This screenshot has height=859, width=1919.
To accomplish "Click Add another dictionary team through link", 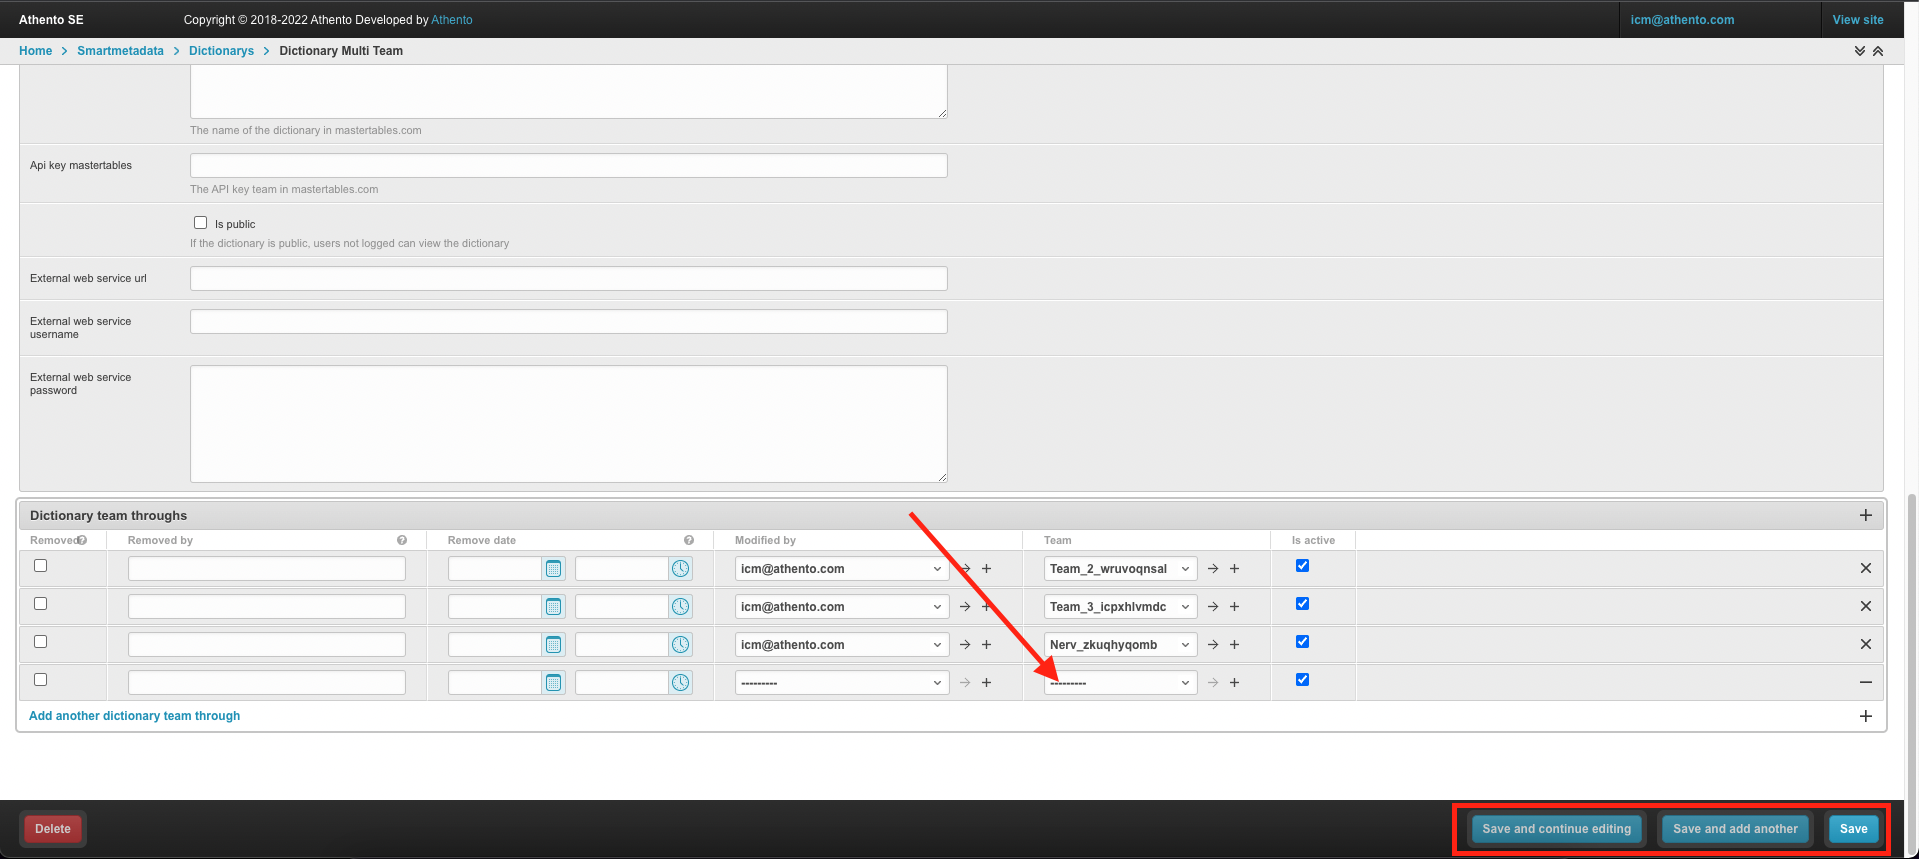I will click(x=134, y=716).
